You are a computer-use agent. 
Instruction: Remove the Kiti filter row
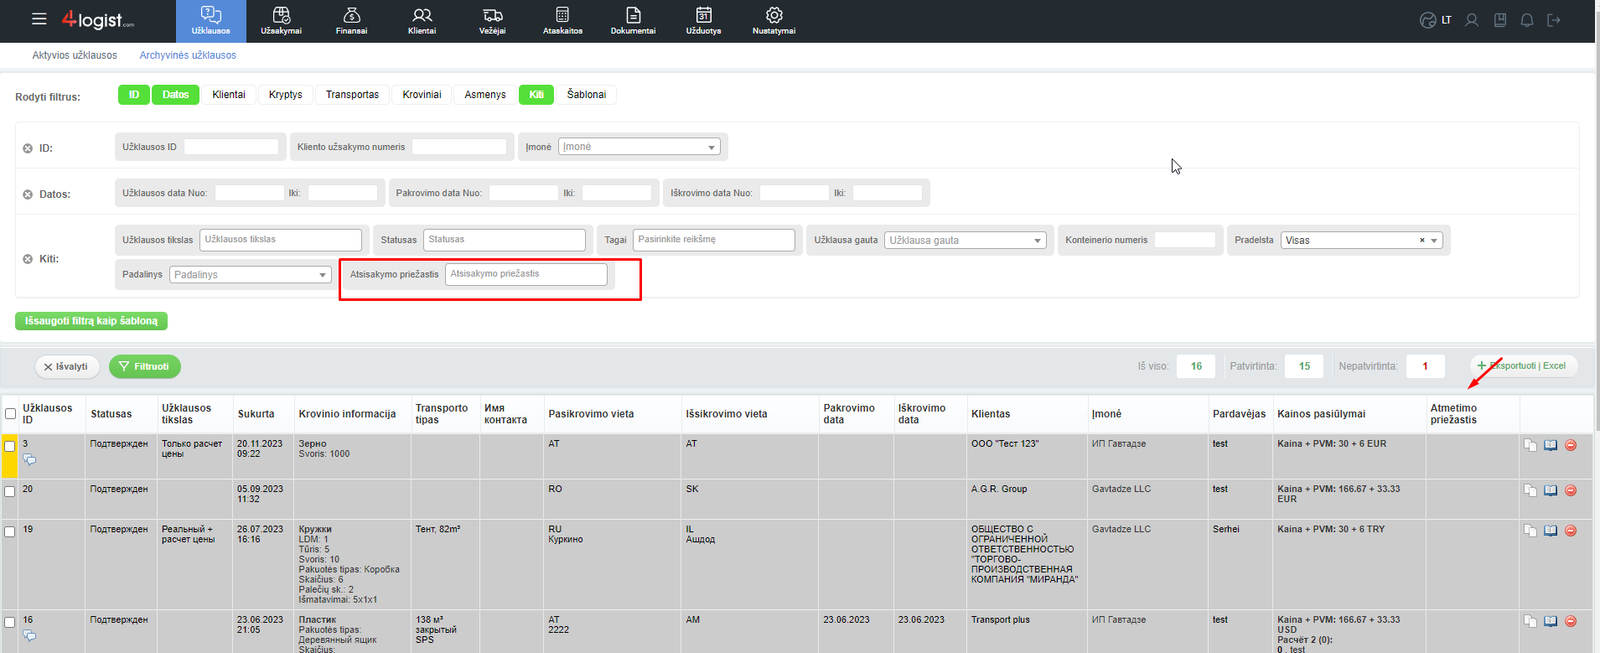coord(28,258)
